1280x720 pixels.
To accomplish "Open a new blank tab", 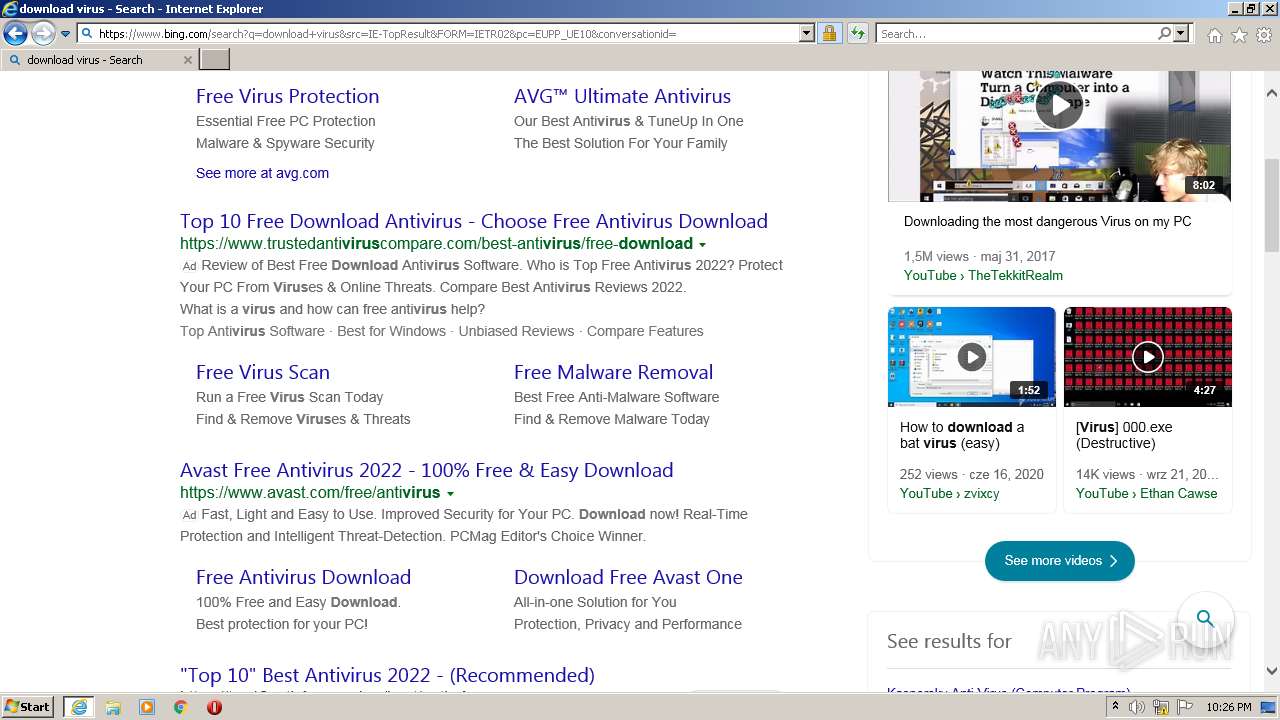I will 215,60.
